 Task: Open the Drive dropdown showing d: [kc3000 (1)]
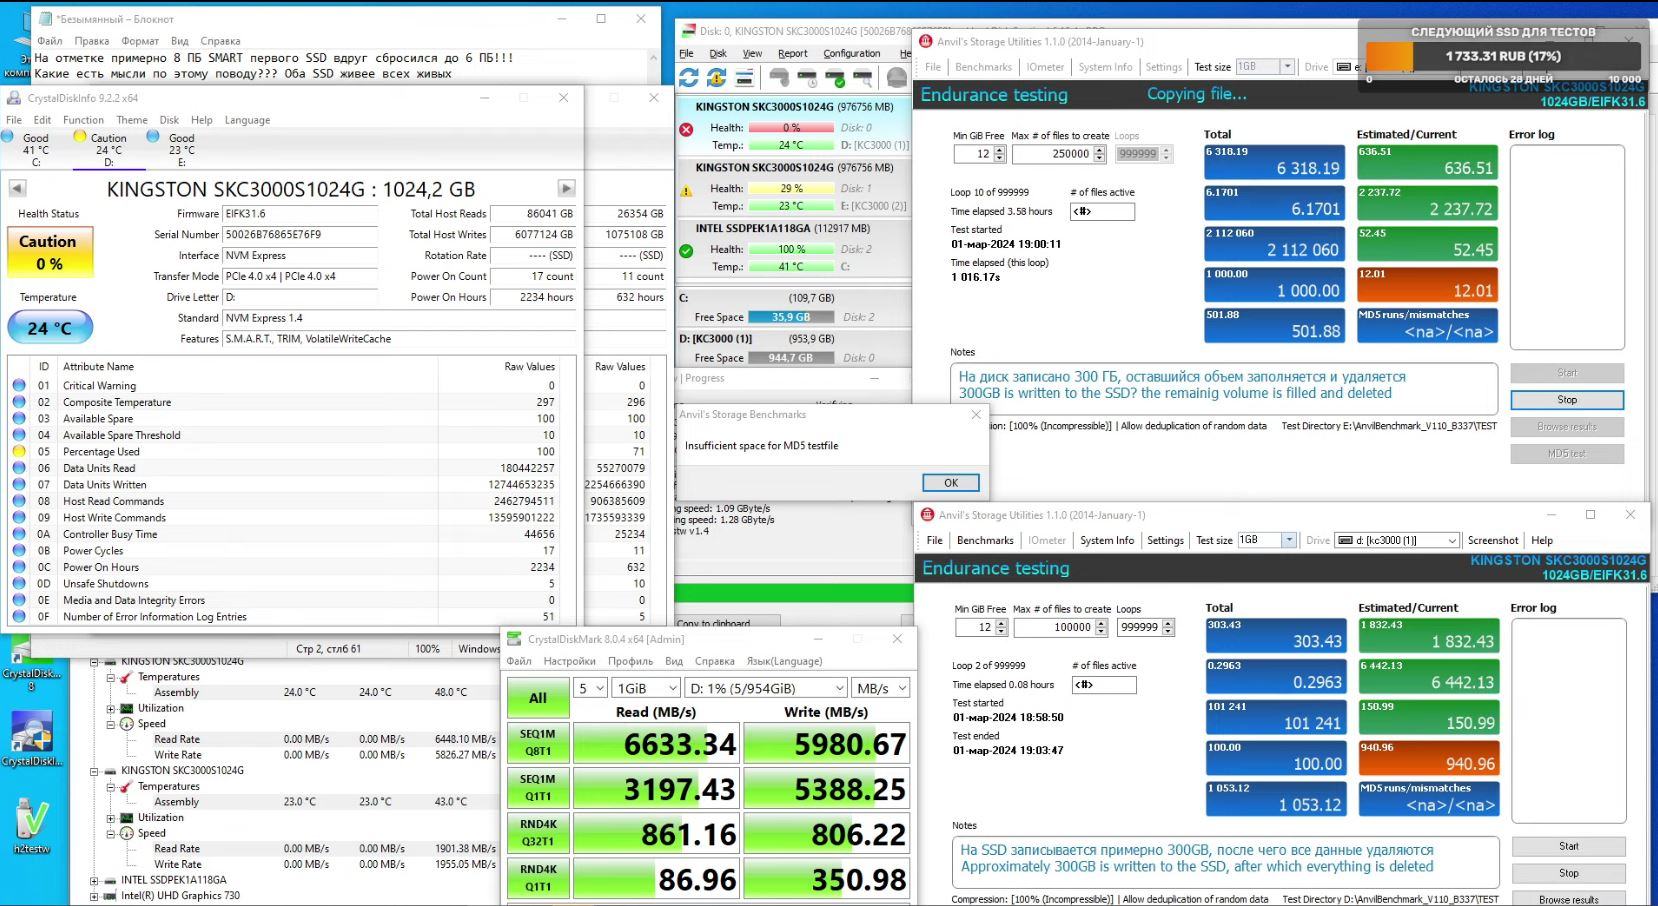pyautogui.click(x=1397, y=540)
